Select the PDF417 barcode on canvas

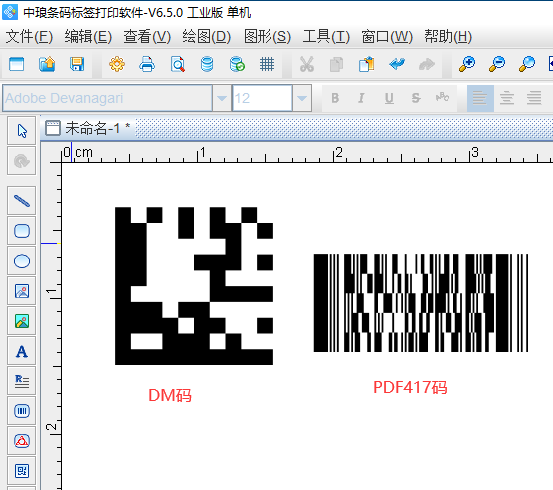(x=421, y=303)
